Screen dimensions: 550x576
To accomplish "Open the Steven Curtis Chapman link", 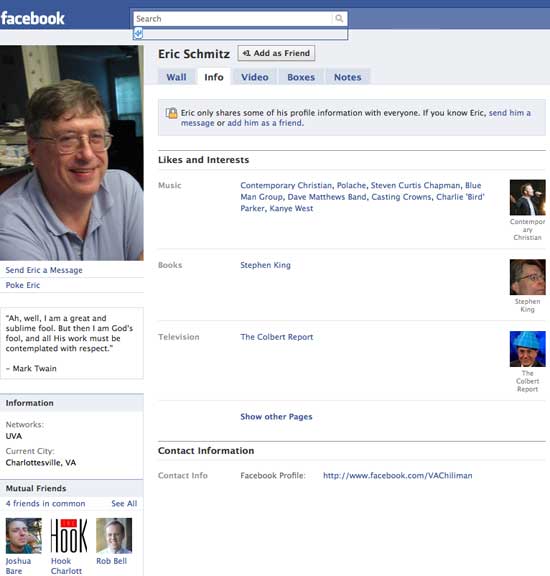I will point(415,186).
